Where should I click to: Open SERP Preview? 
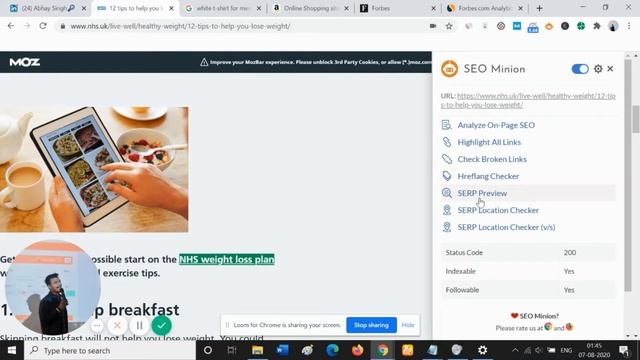point(482,193)
